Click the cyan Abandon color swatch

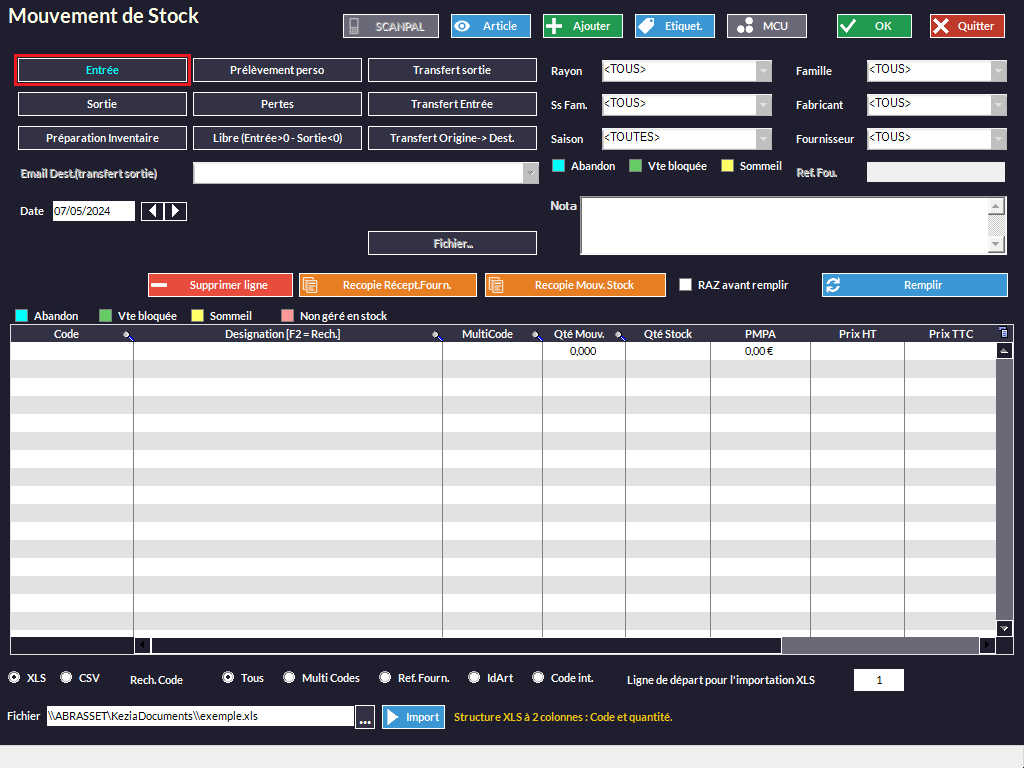pos(558,166)
